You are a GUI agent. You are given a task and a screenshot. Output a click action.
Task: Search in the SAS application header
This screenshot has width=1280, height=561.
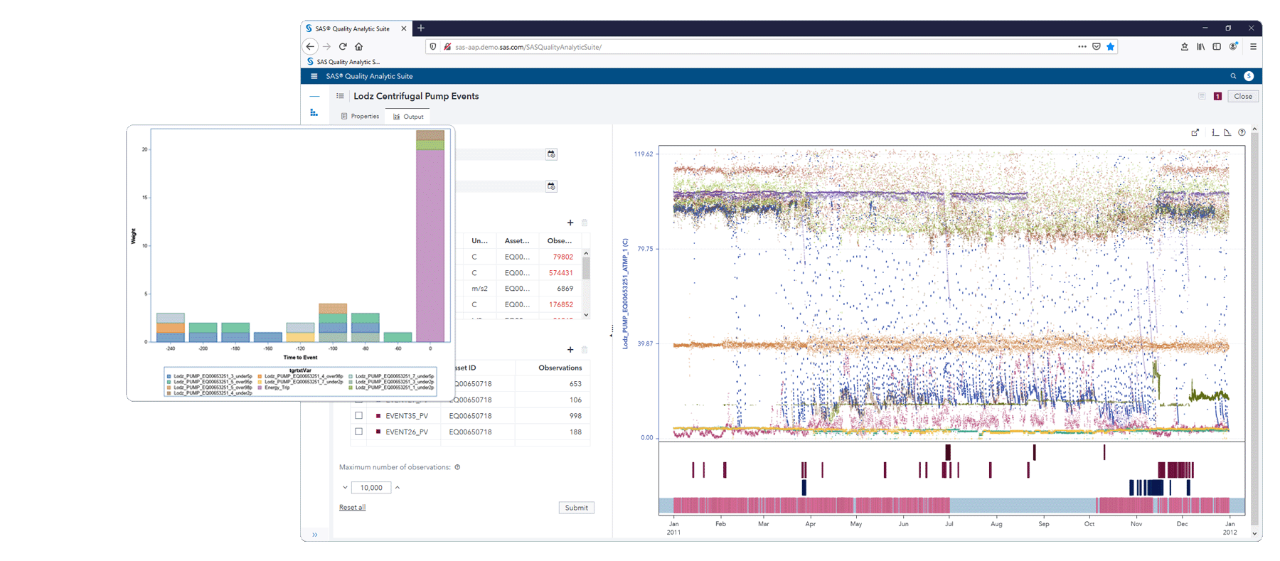1233,76
